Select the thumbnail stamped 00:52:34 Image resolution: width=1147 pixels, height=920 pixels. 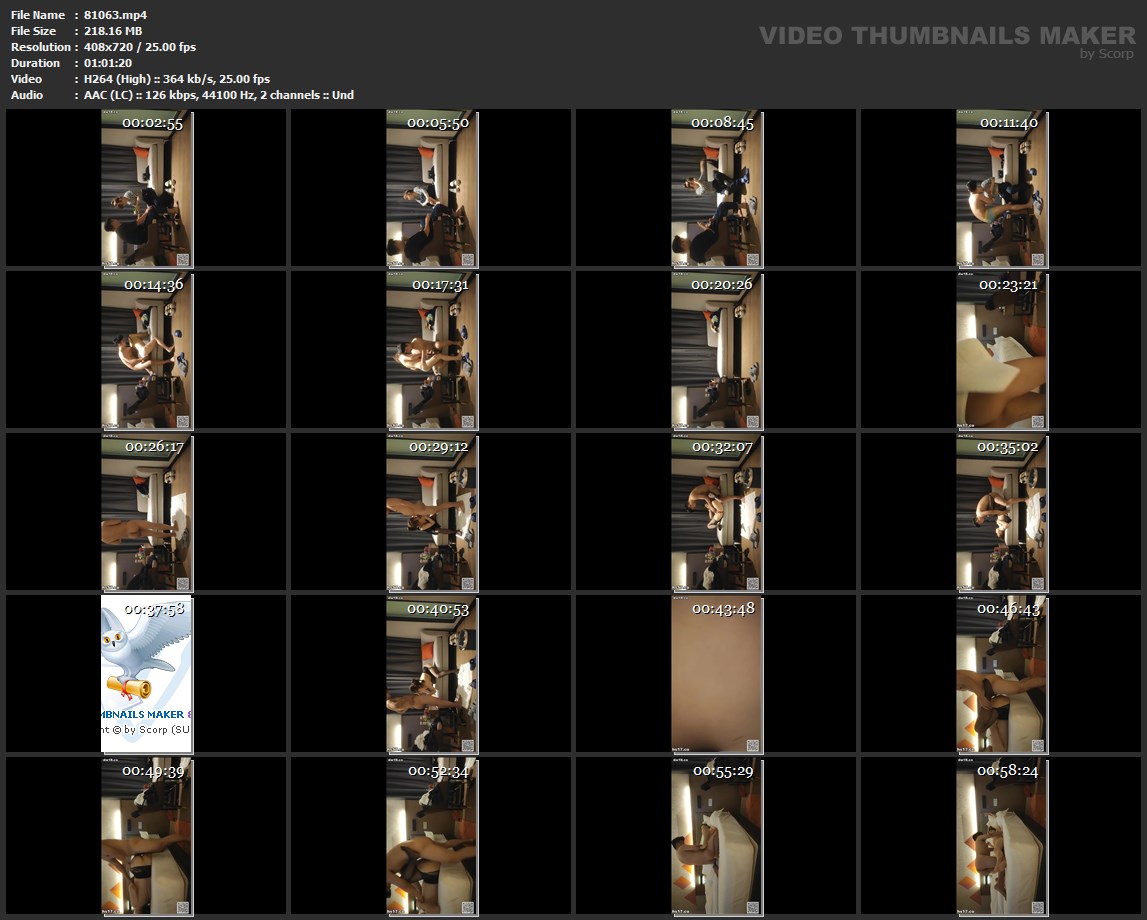coord(432,837)
